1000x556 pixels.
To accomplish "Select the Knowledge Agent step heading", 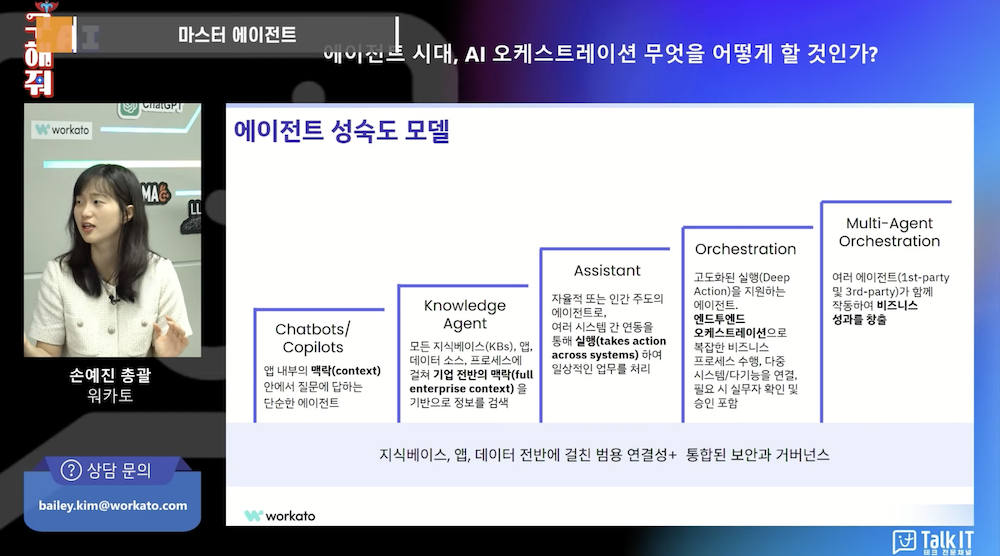I will (x=465, y=315).
